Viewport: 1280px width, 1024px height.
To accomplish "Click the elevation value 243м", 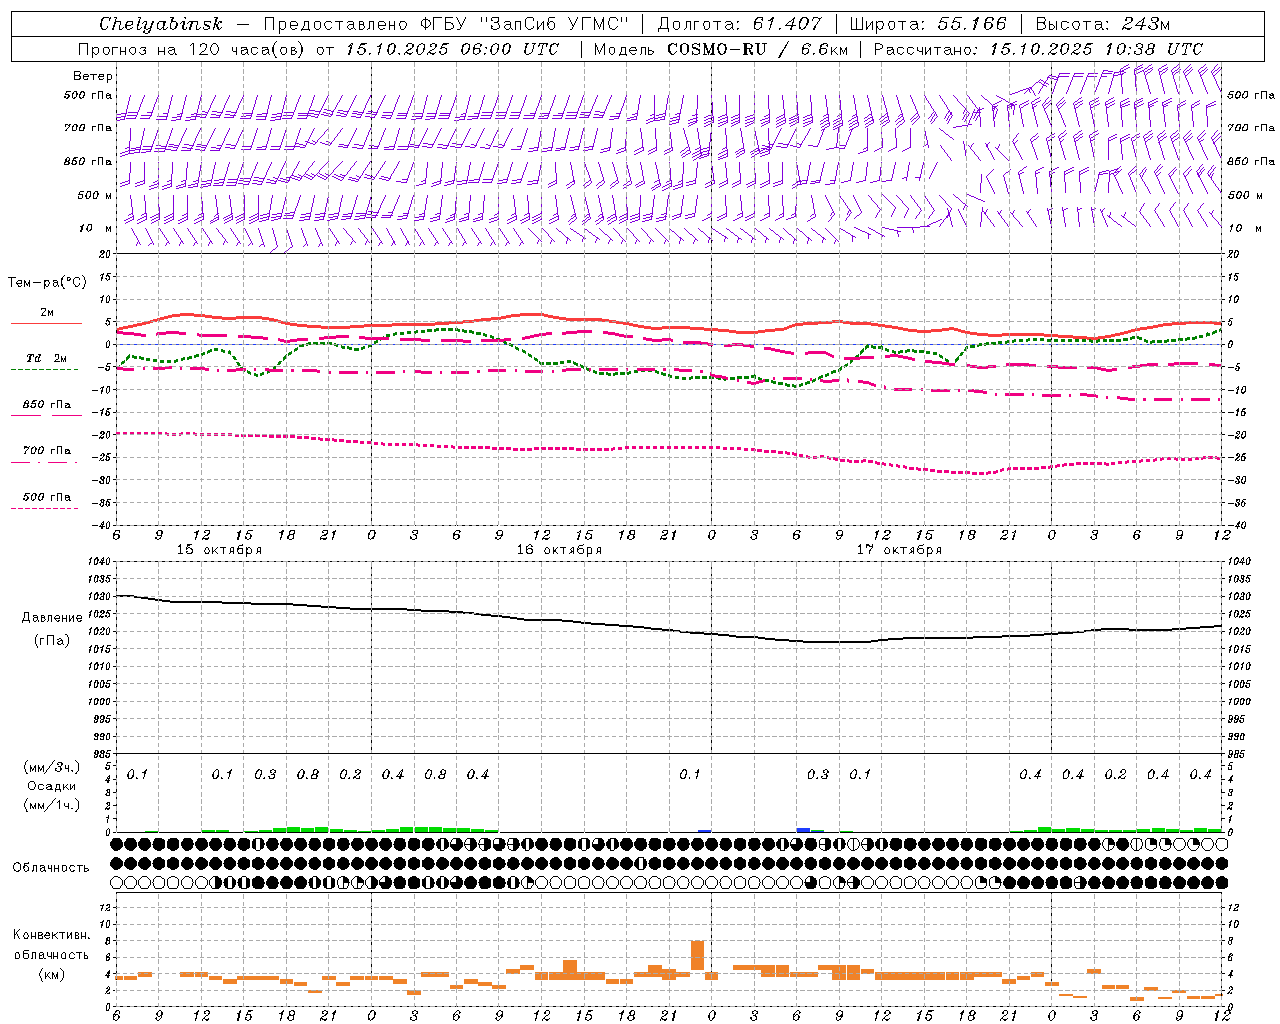I will tap(1145, 24).
